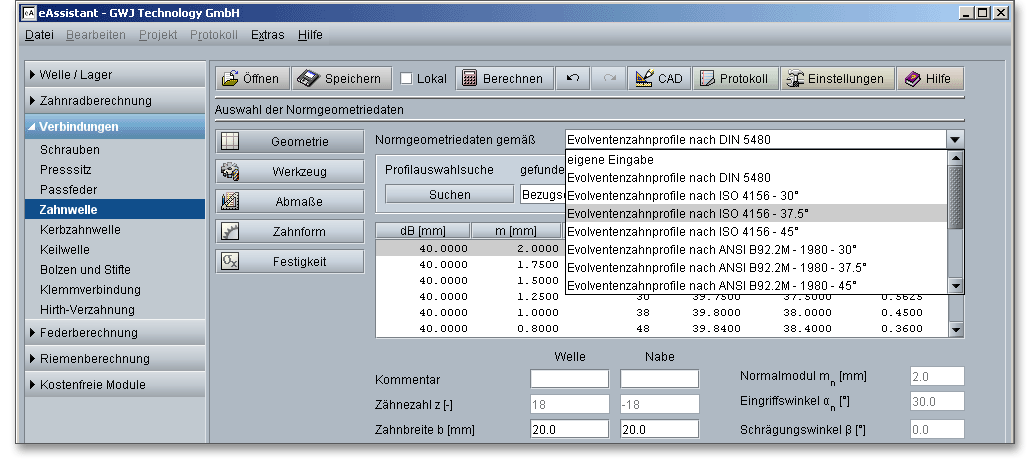Click the dropdown list scrollbar down arrow
Screen dimensions: 1030x459
956,286
